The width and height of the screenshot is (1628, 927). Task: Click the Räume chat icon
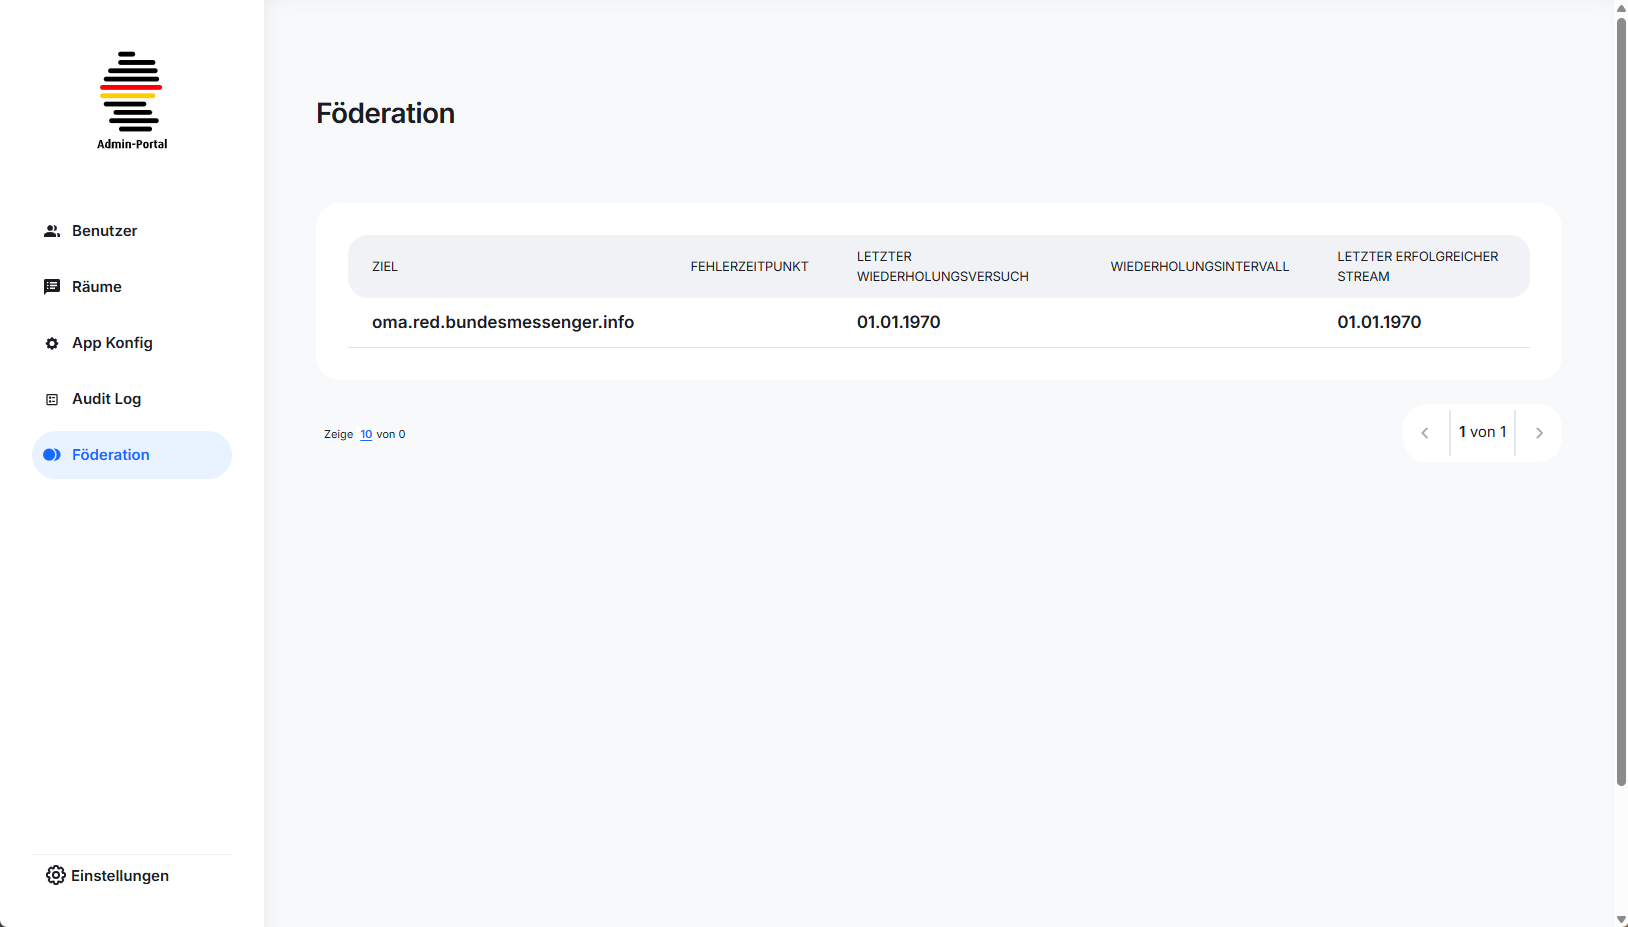pos(52,287)
